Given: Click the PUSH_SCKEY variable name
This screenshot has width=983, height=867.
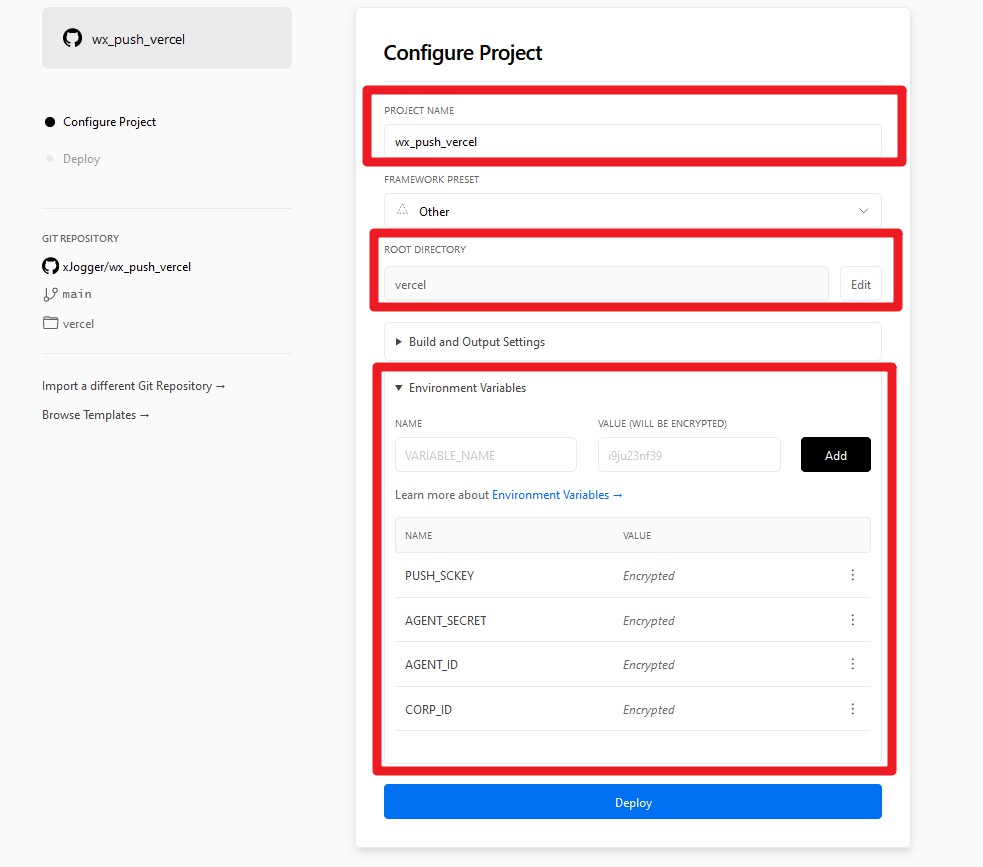Looking at the screenshot, I should coord(439,575).
